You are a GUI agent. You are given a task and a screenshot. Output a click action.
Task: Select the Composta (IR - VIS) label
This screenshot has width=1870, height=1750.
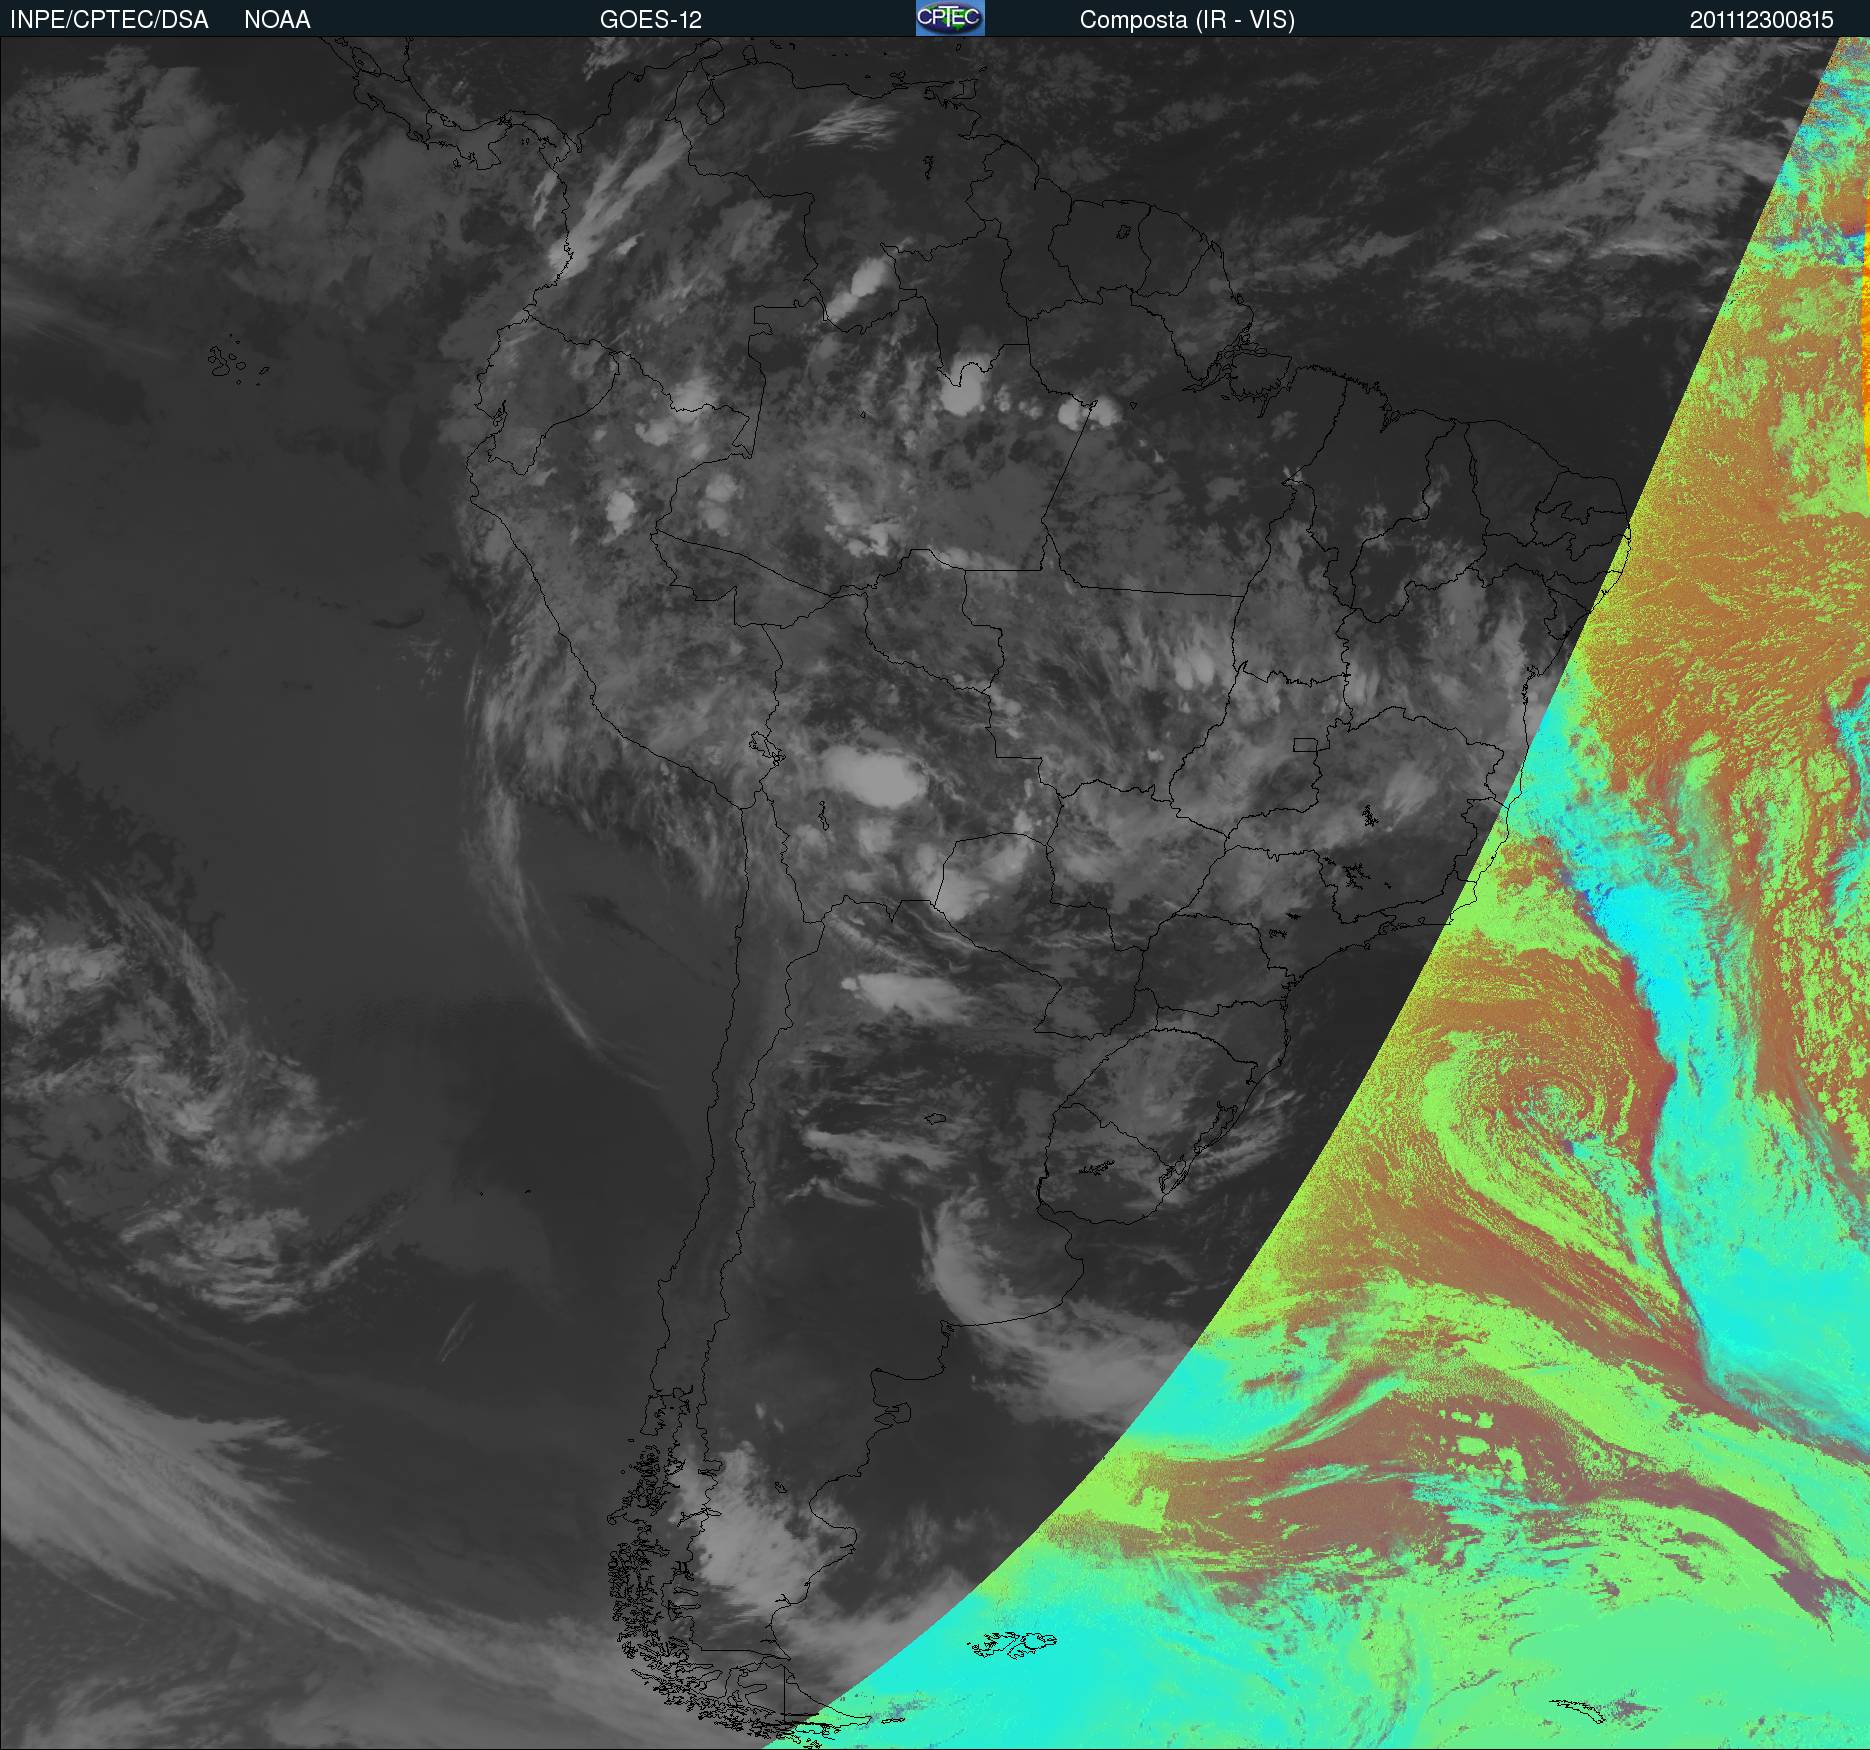coord(1187,20)
